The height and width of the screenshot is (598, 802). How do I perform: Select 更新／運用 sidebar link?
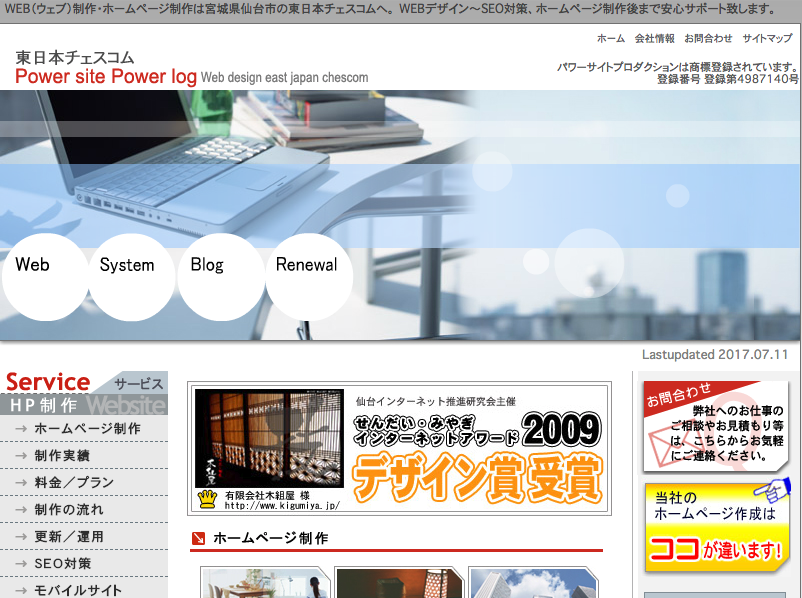68,536
